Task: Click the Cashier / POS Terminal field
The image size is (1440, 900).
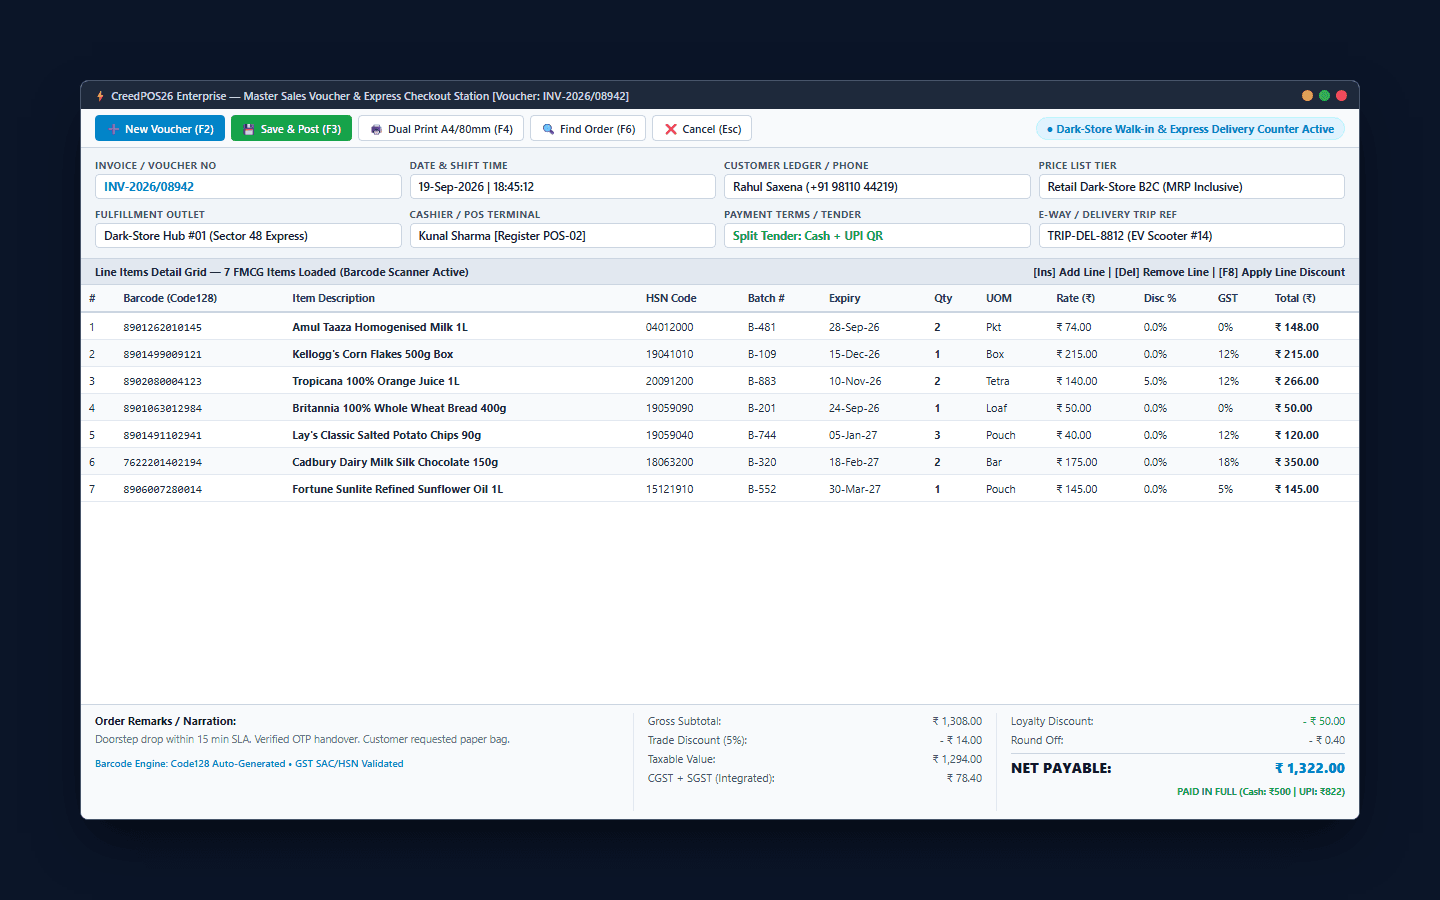Action: click(x=563, y=236)
